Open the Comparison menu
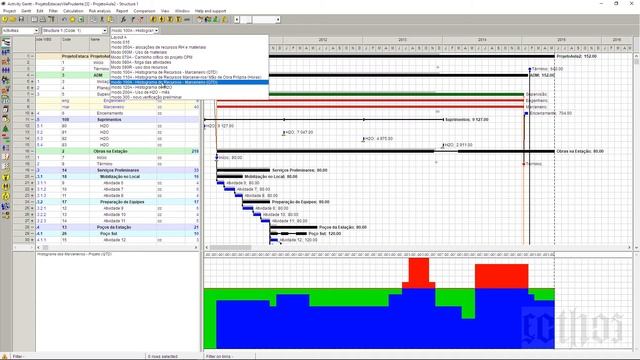 pos(144,11)
